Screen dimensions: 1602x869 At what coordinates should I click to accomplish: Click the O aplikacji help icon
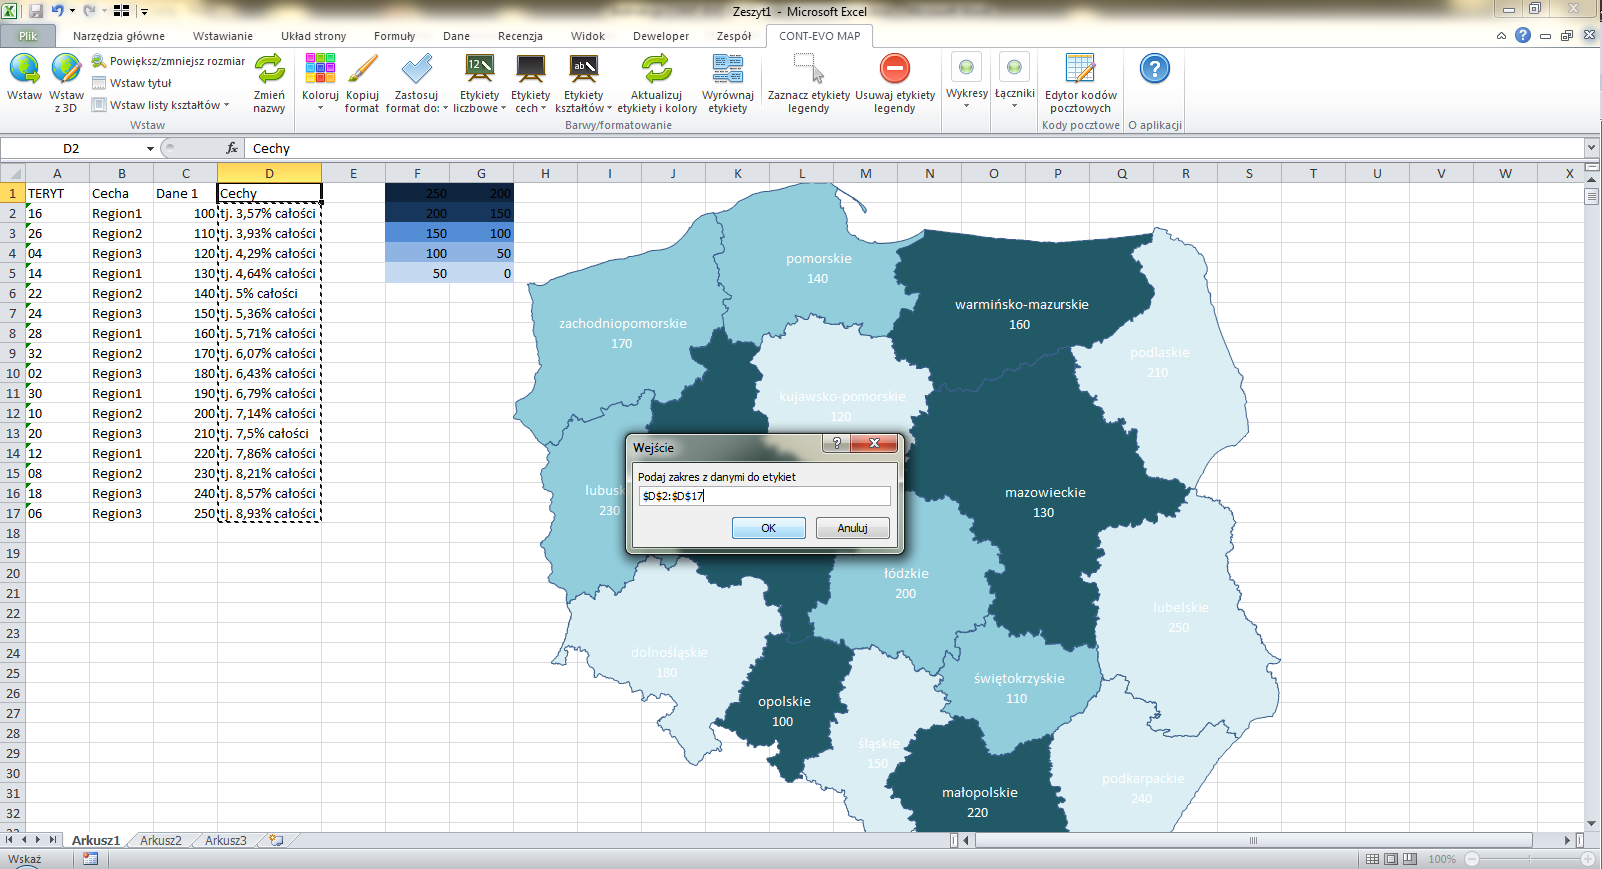pyautogui.click(x=1155, y=68)
